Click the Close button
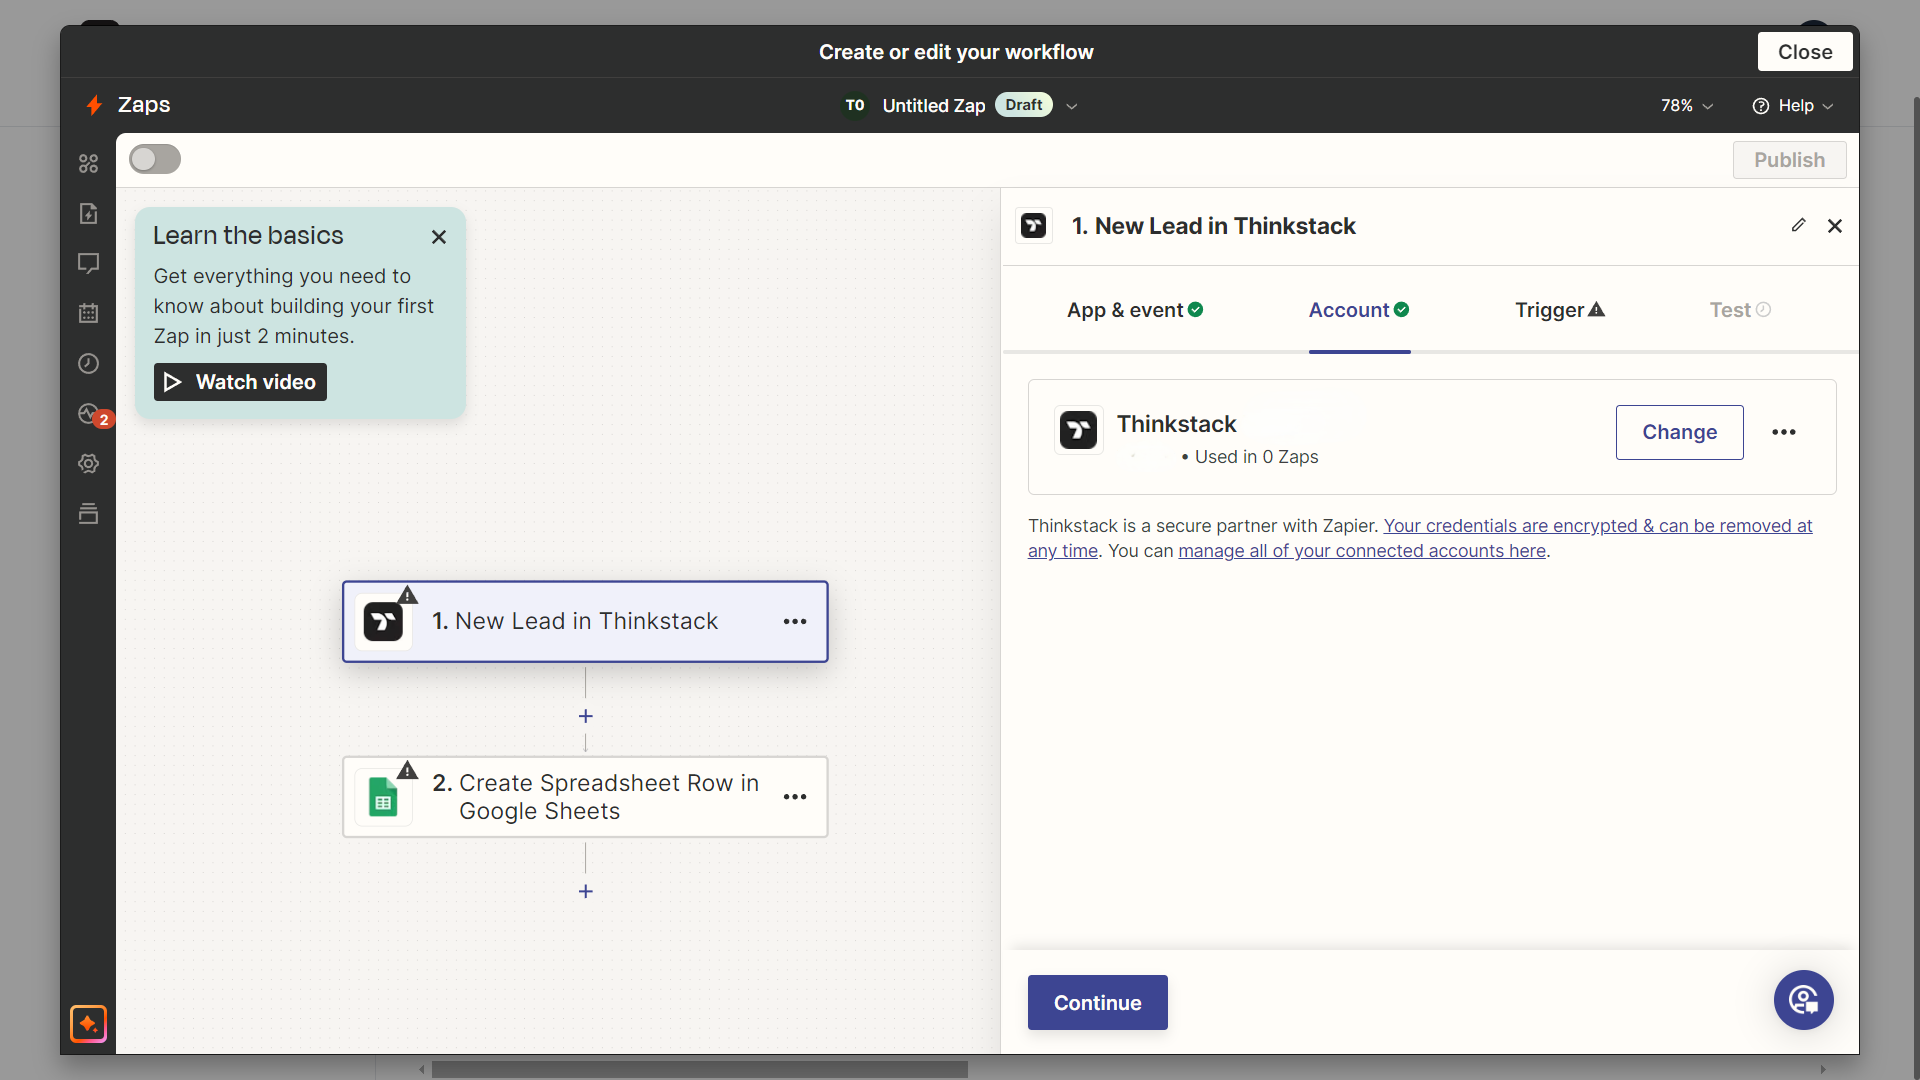The height and width of the screenshot is (1080, 1920). 1805,52
